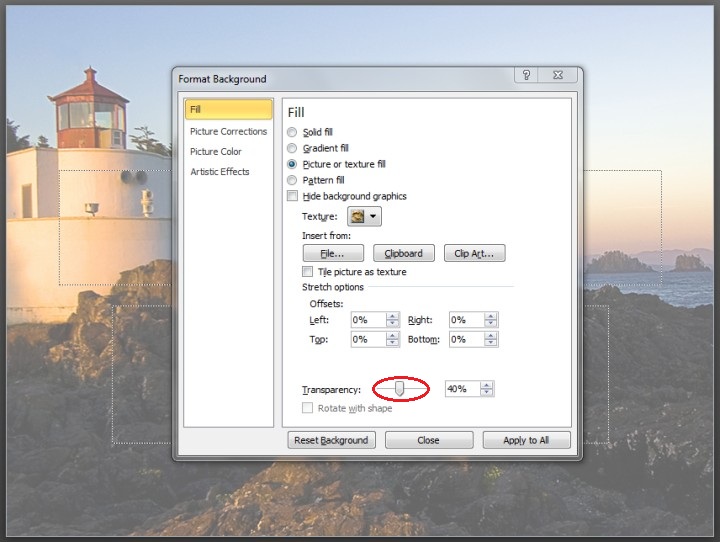Open Clip Art... insert option

point(474,254)
